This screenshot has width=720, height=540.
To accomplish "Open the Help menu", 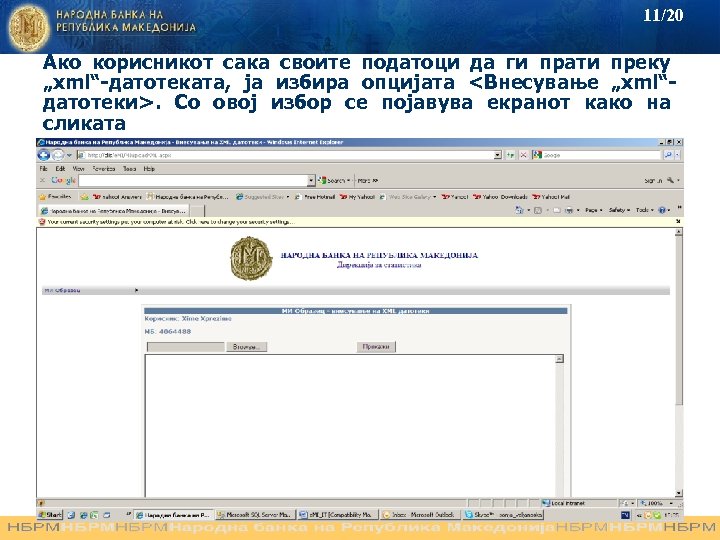I will [x=149, y=169].
